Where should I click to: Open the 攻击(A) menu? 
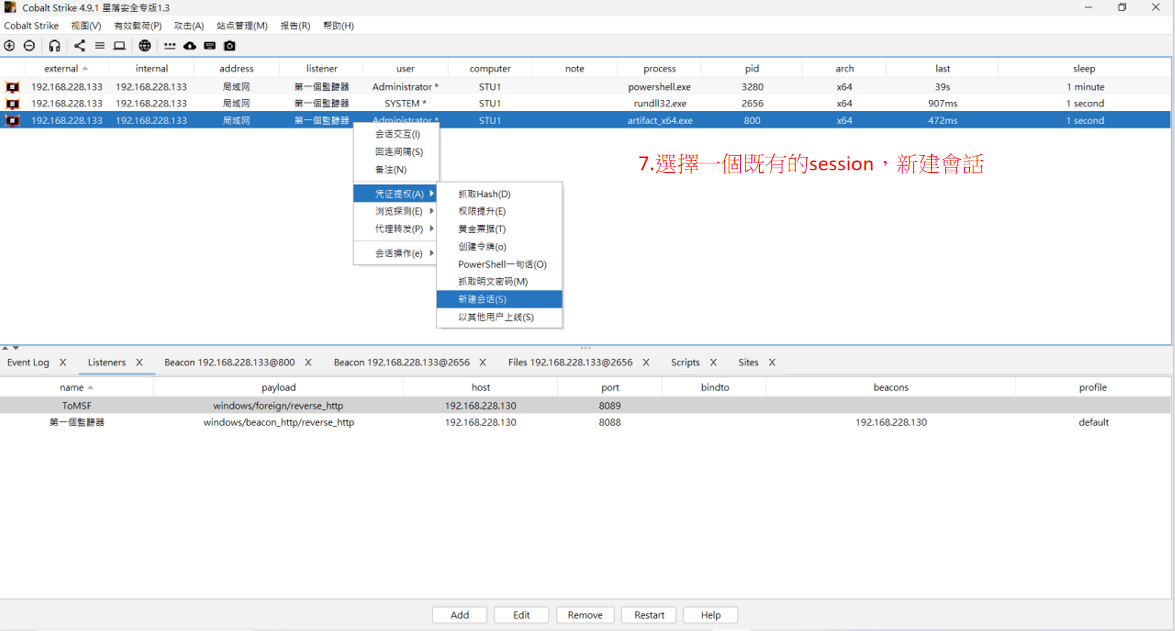[x=189, y=25]
